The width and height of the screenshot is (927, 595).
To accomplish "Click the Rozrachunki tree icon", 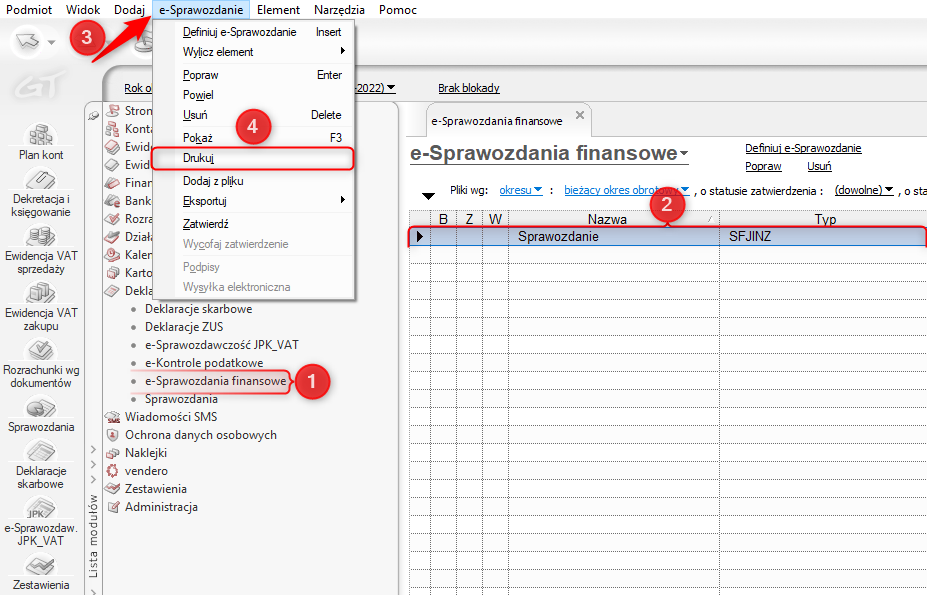I will click(x=112, y=219).
